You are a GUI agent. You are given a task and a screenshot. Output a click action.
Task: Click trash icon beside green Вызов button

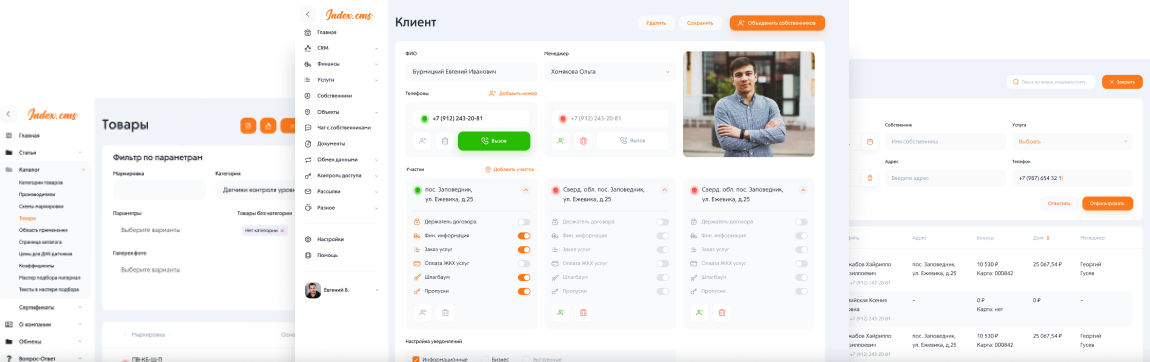pyautogui.click(x=444, y=141)
